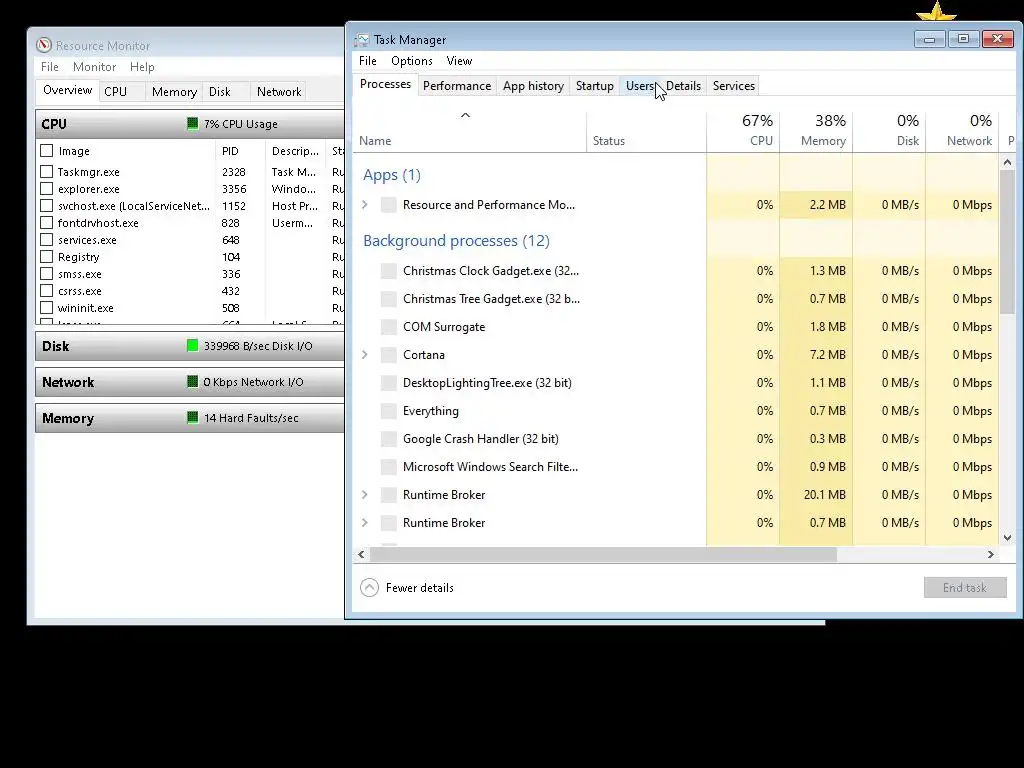The height and width of the screenshot is (768, 1024).
Task: Click the Task Manager title bar icon
Action: click(x=361, y=40)
